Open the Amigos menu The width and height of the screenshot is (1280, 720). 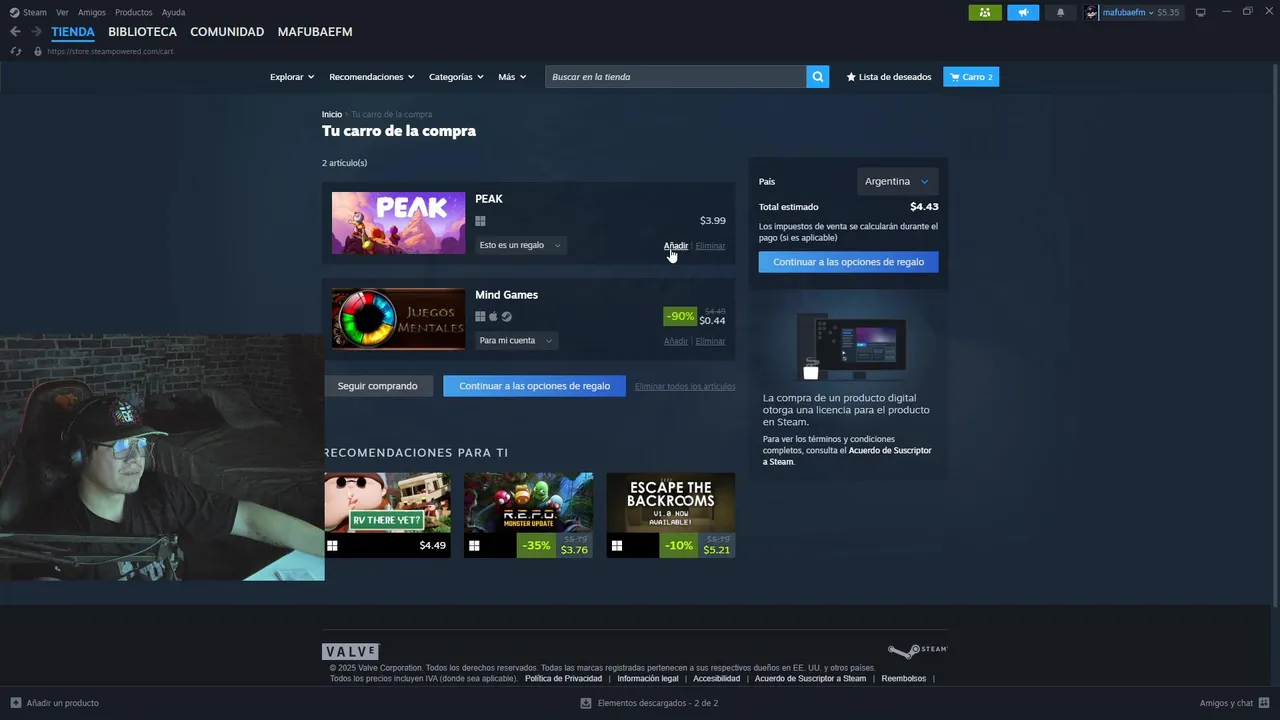pyautogui.click(x=92, y=12)
